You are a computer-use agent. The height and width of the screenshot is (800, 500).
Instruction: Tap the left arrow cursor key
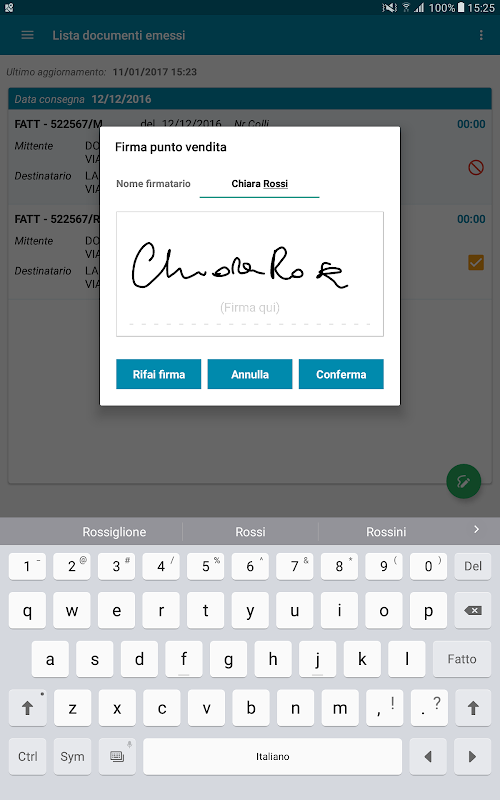[x=428, y=756]
